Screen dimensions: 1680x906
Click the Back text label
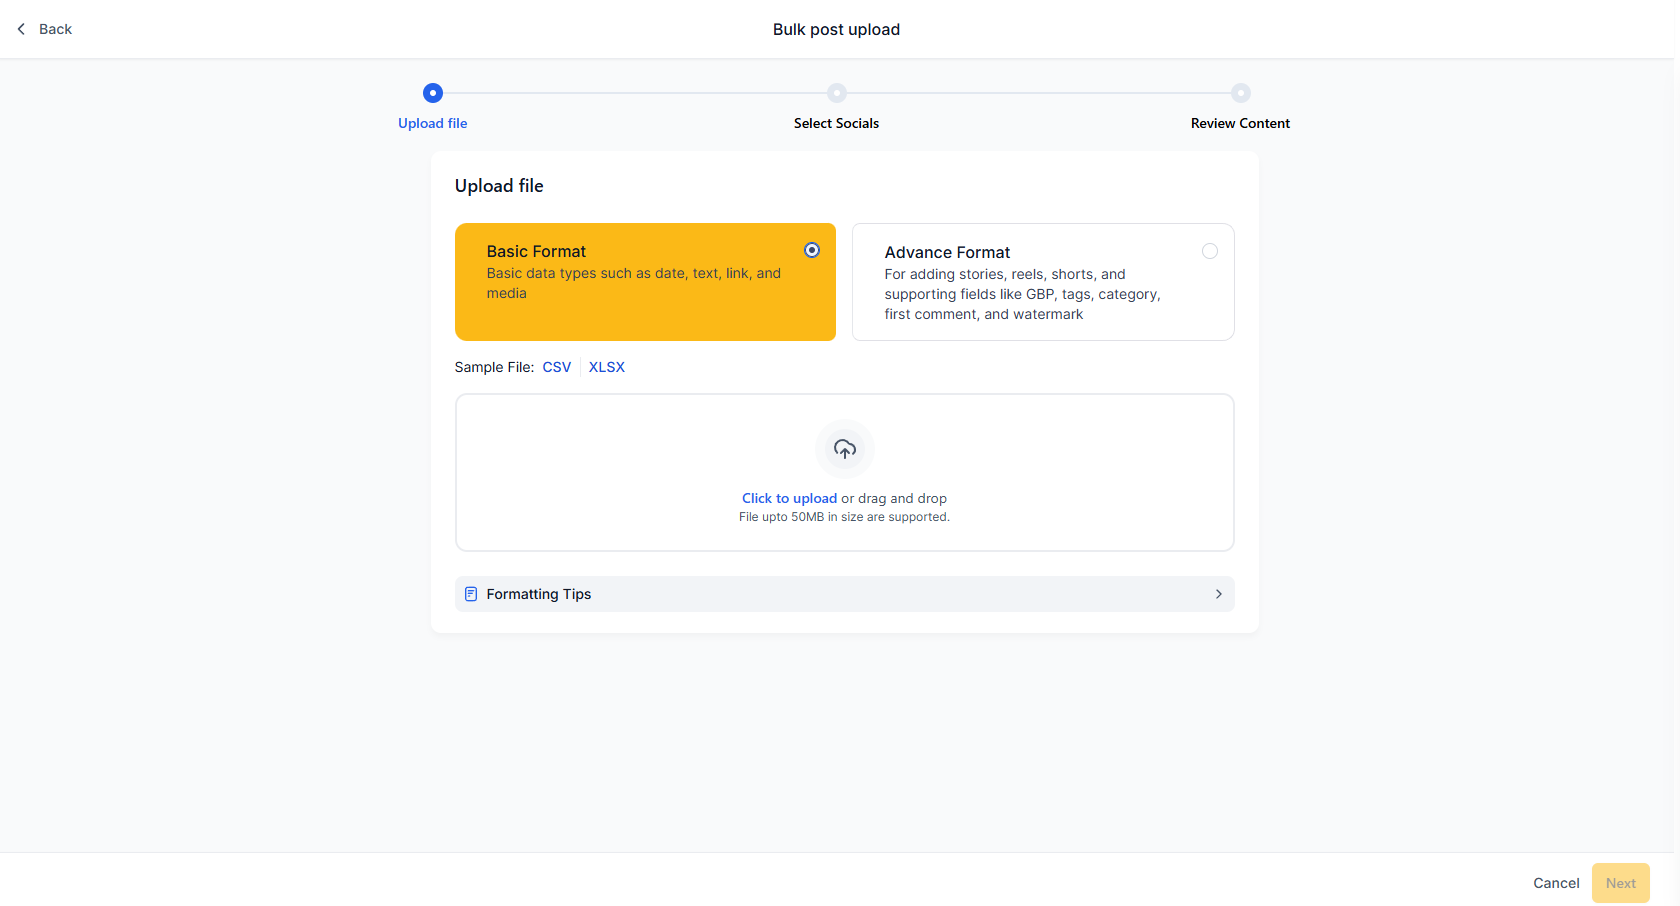56,29
